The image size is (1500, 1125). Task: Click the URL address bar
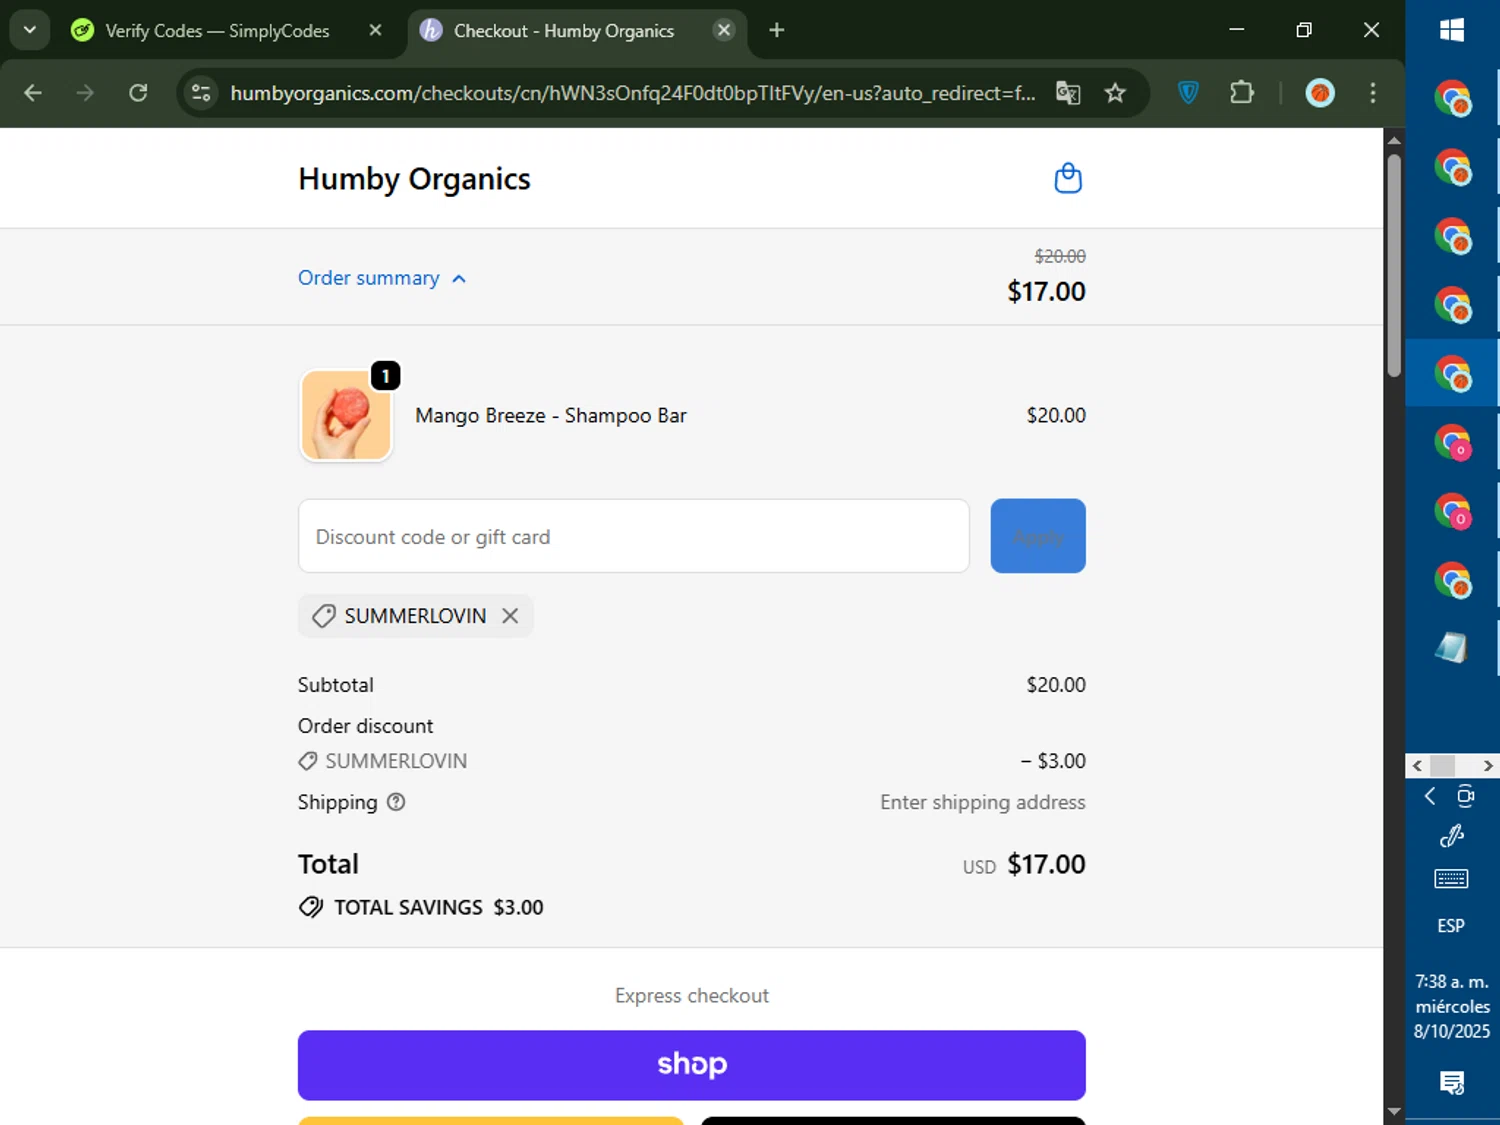[632, 93]
